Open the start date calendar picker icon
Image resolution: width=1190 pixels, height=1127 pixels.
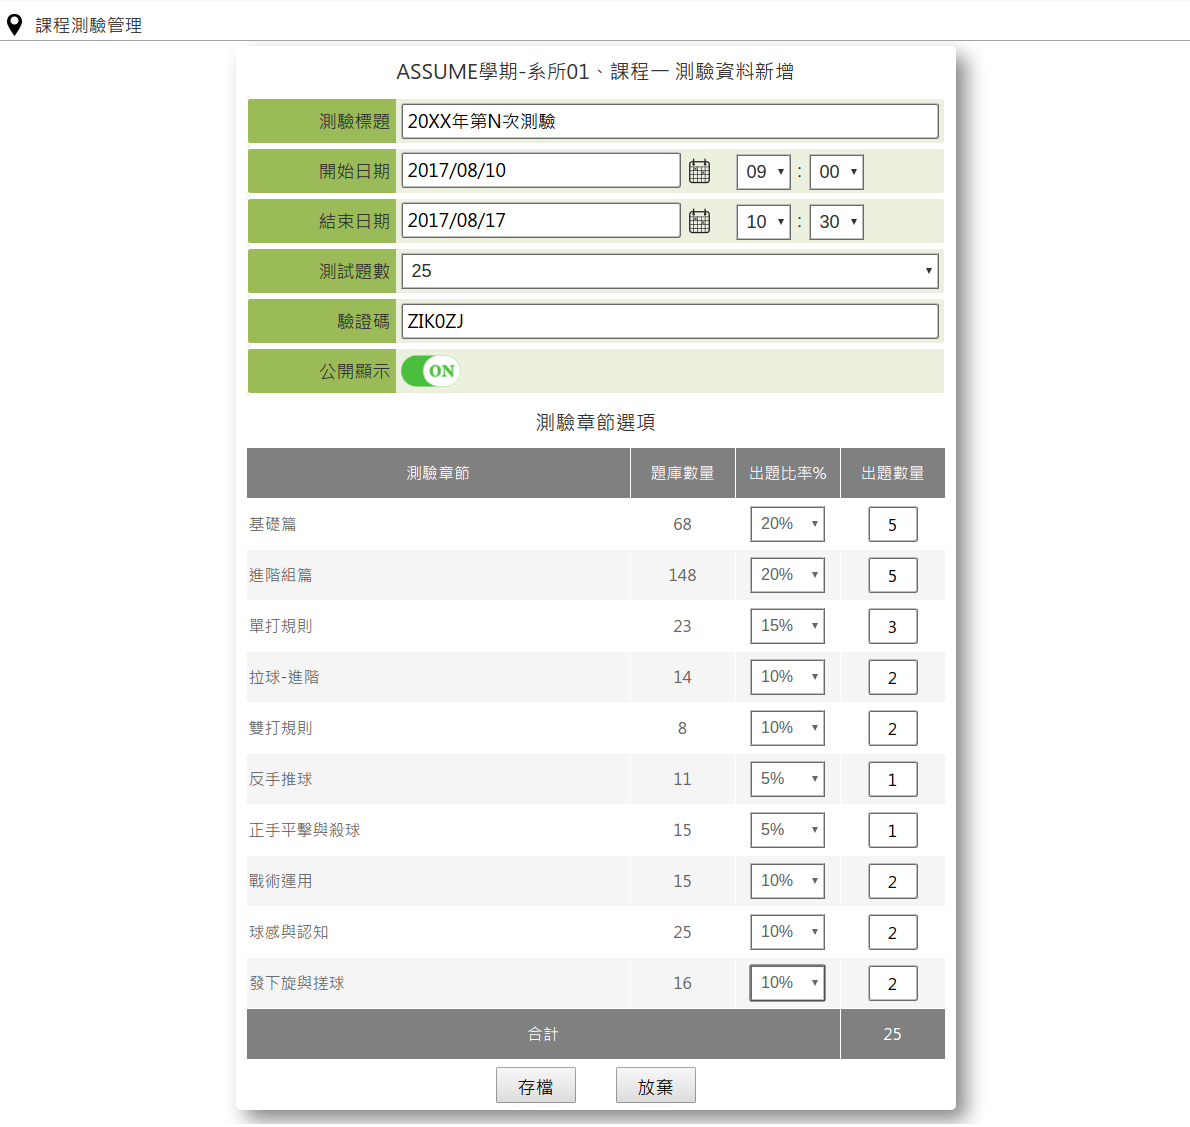click(699, 172)
